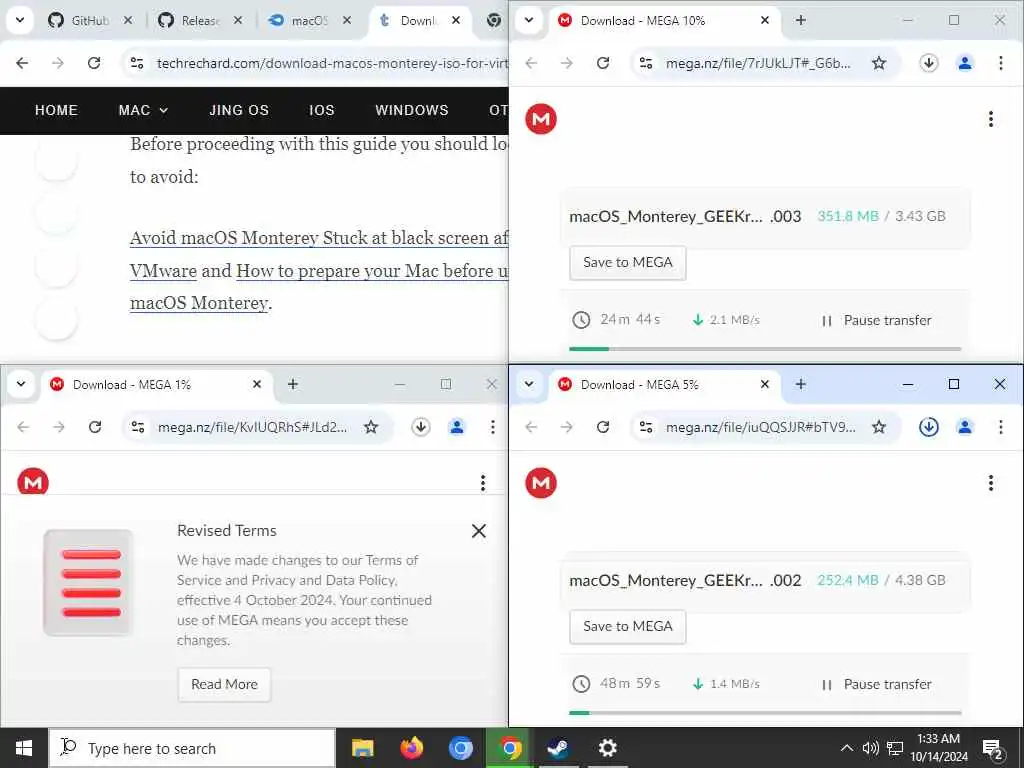Click Save to MEGA for the .003 file
Image resolution: width=1024 pixels, height=768 pixels.
pos(628,263)
